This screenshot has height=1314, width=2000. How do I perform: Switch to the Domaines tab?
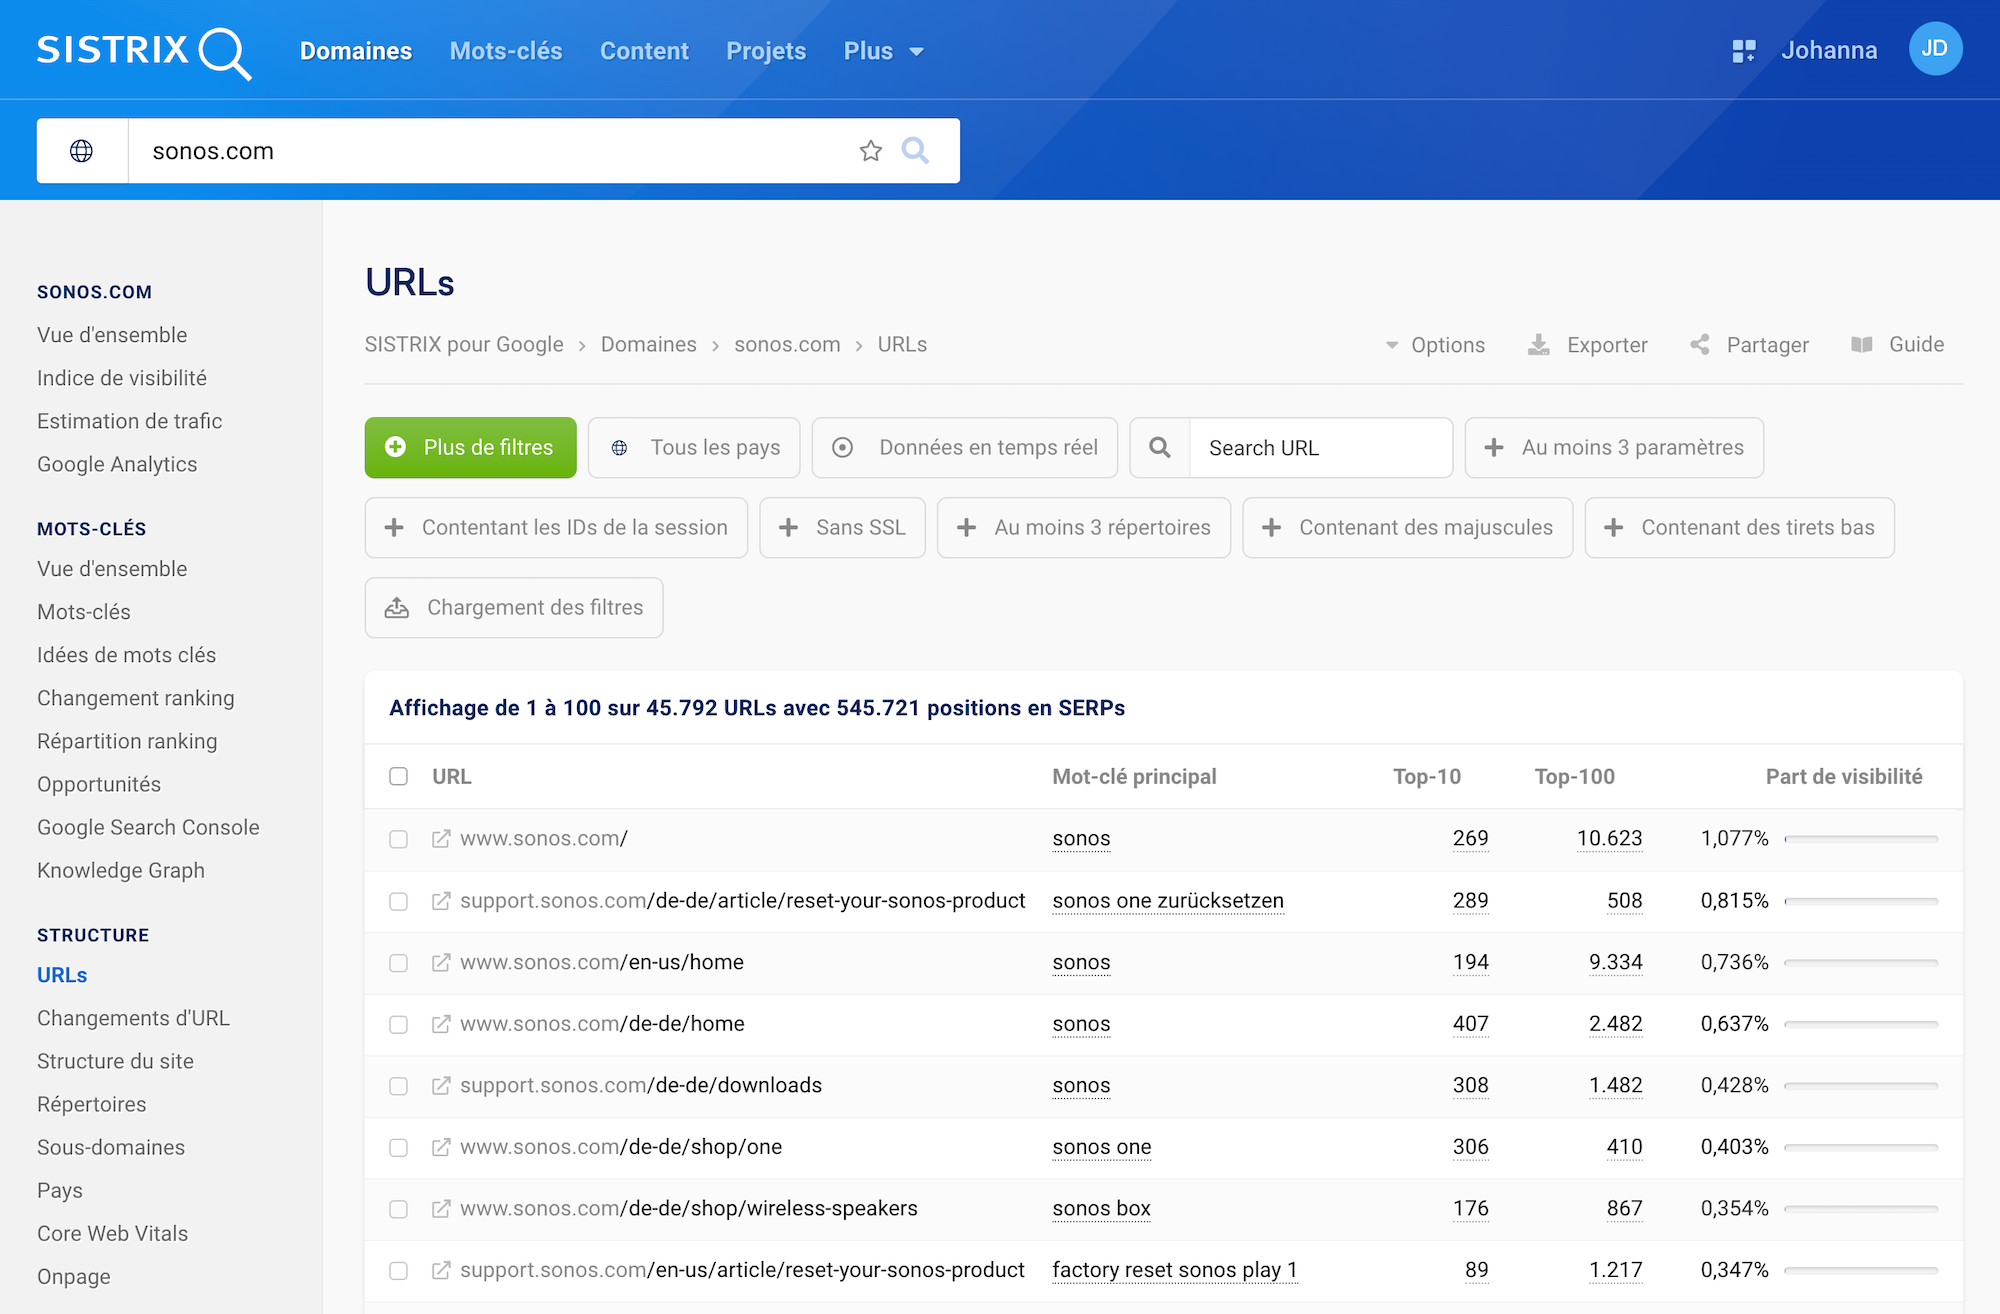356,51
